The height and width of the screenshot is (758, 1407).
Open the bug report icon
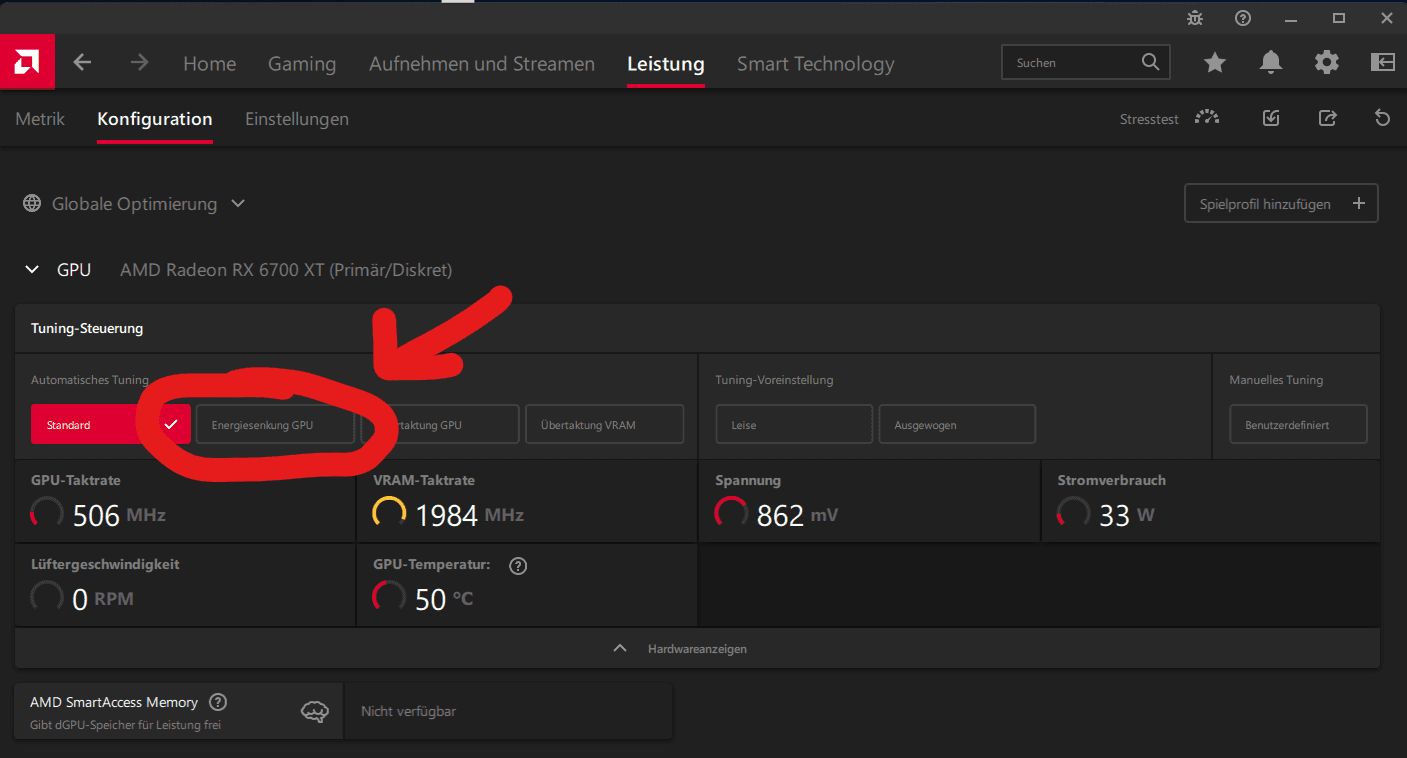1194,18
